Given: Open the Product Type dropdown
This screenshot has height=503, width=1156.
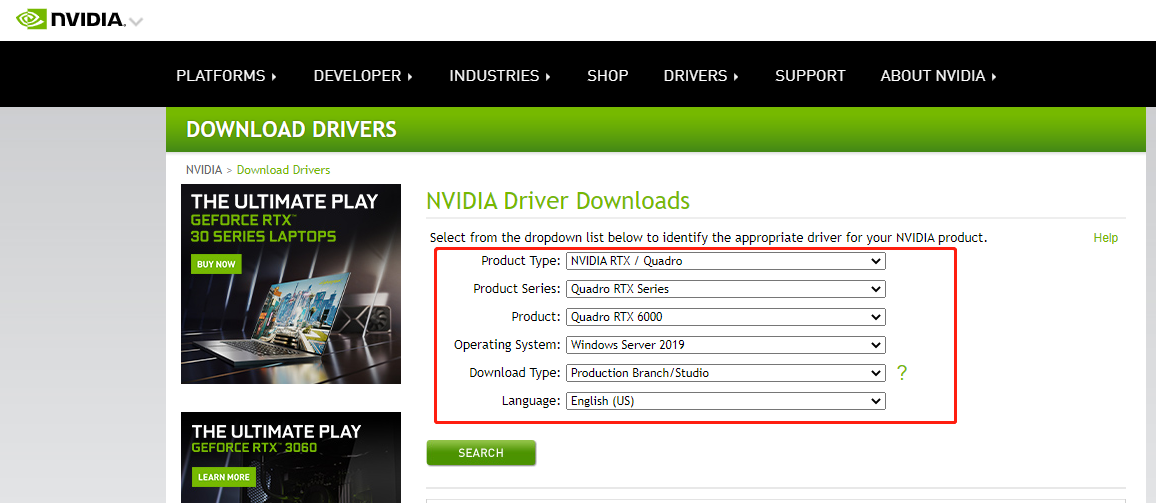Looking at the screenshot, I should (725, 261).
